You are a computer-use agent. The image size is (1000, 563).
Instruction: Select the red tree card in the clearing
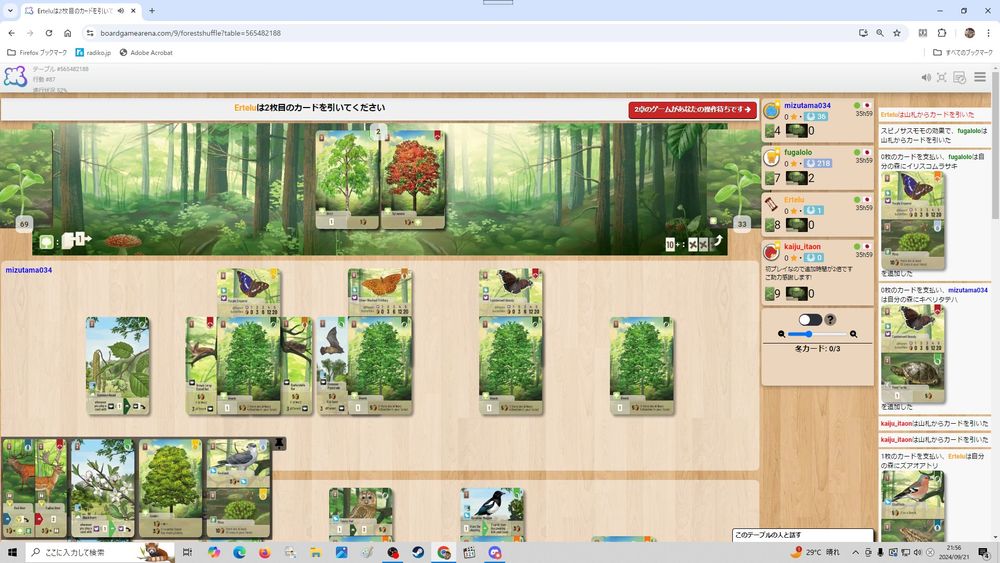tap(413, 180)
